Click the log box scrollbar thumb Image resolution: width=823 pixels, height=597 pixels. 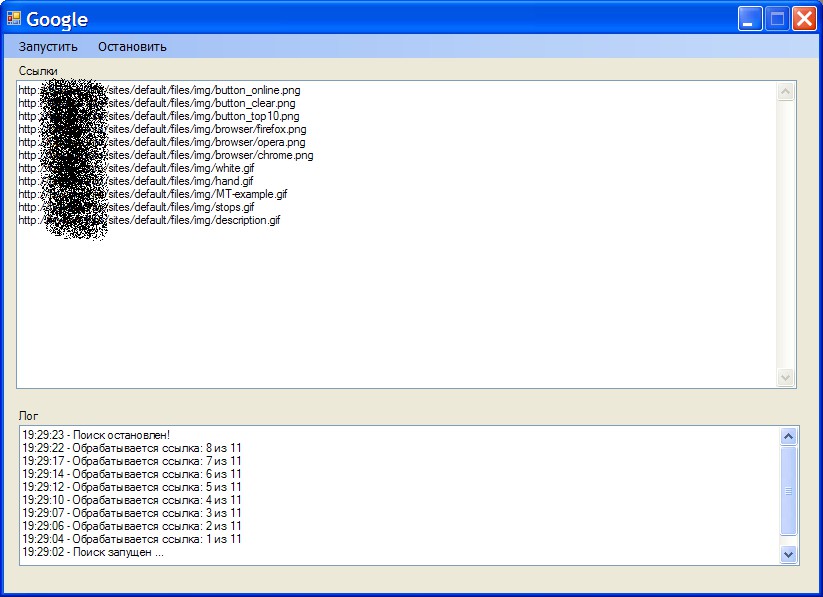788,491
